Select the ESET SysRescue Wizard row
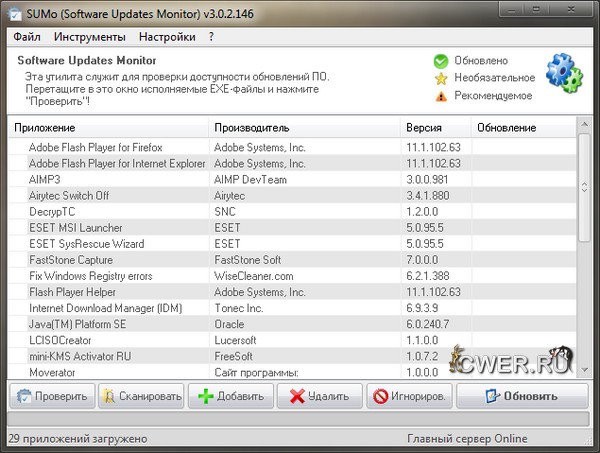The width and height of the screenshot is (600, 453). coord(292,244)
